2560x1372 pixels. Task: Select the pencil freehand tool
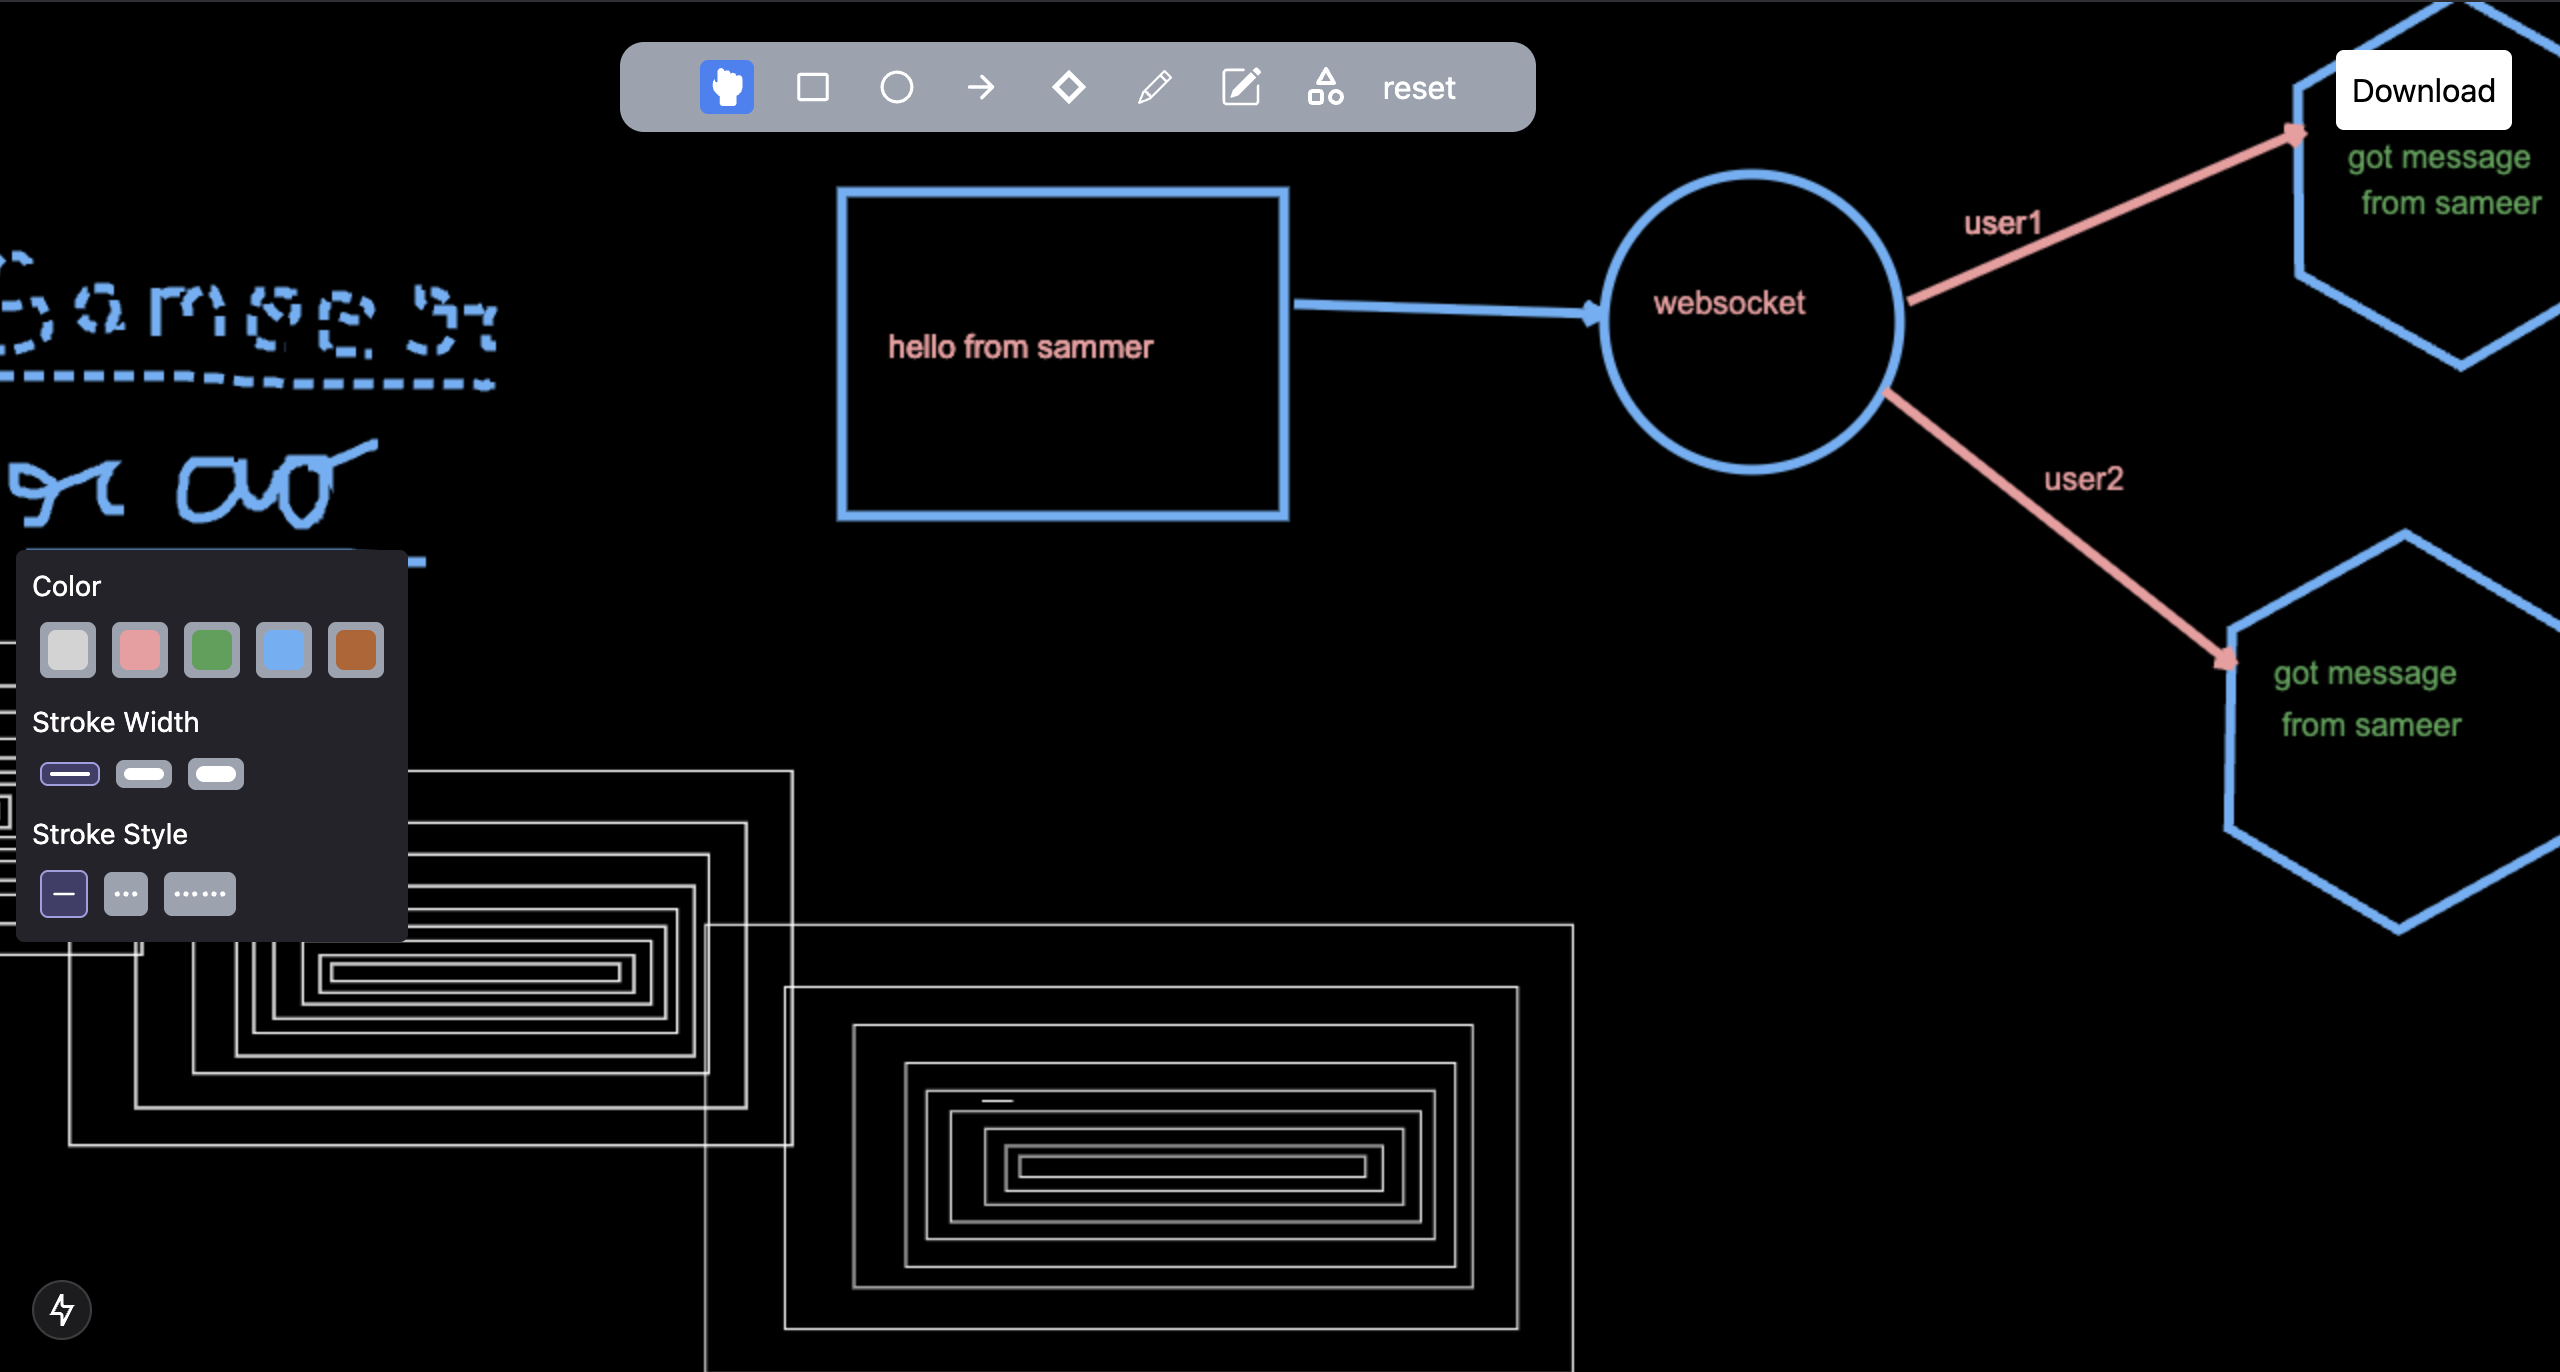1154,87
